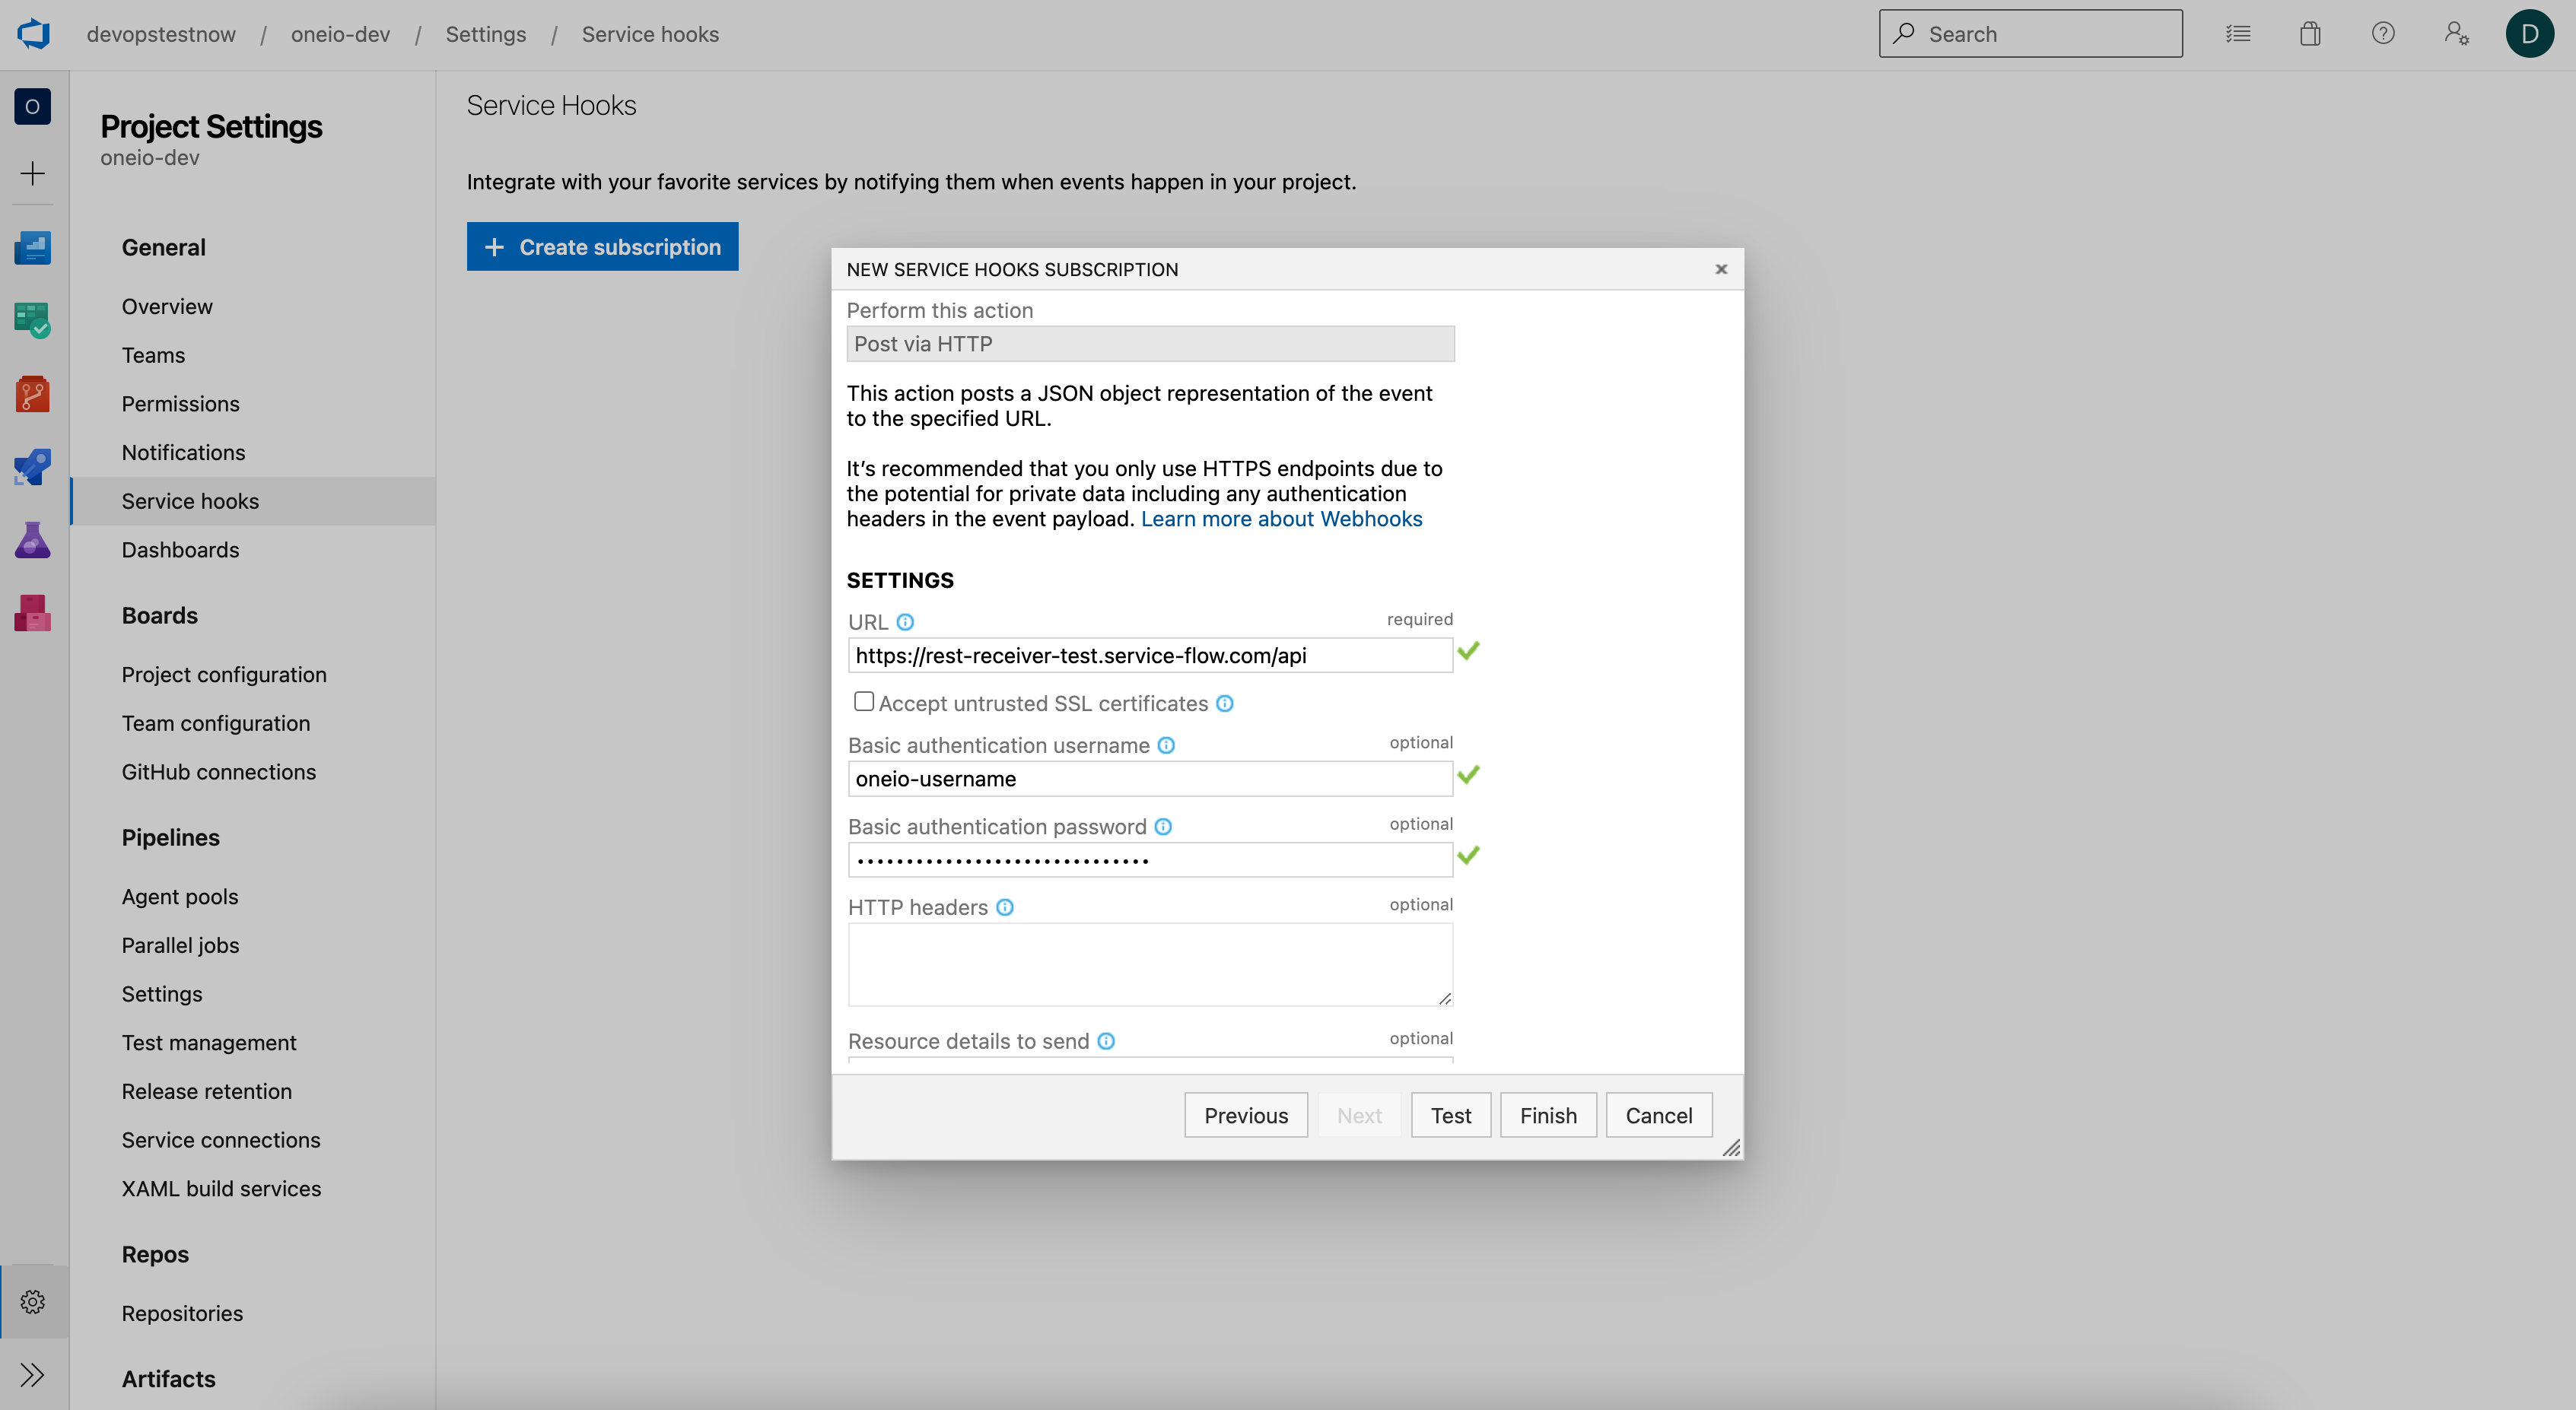Screen dimensions: 2576x1410
Task: Open Settings breadcrumb link
Action: (x=485, y=34)
